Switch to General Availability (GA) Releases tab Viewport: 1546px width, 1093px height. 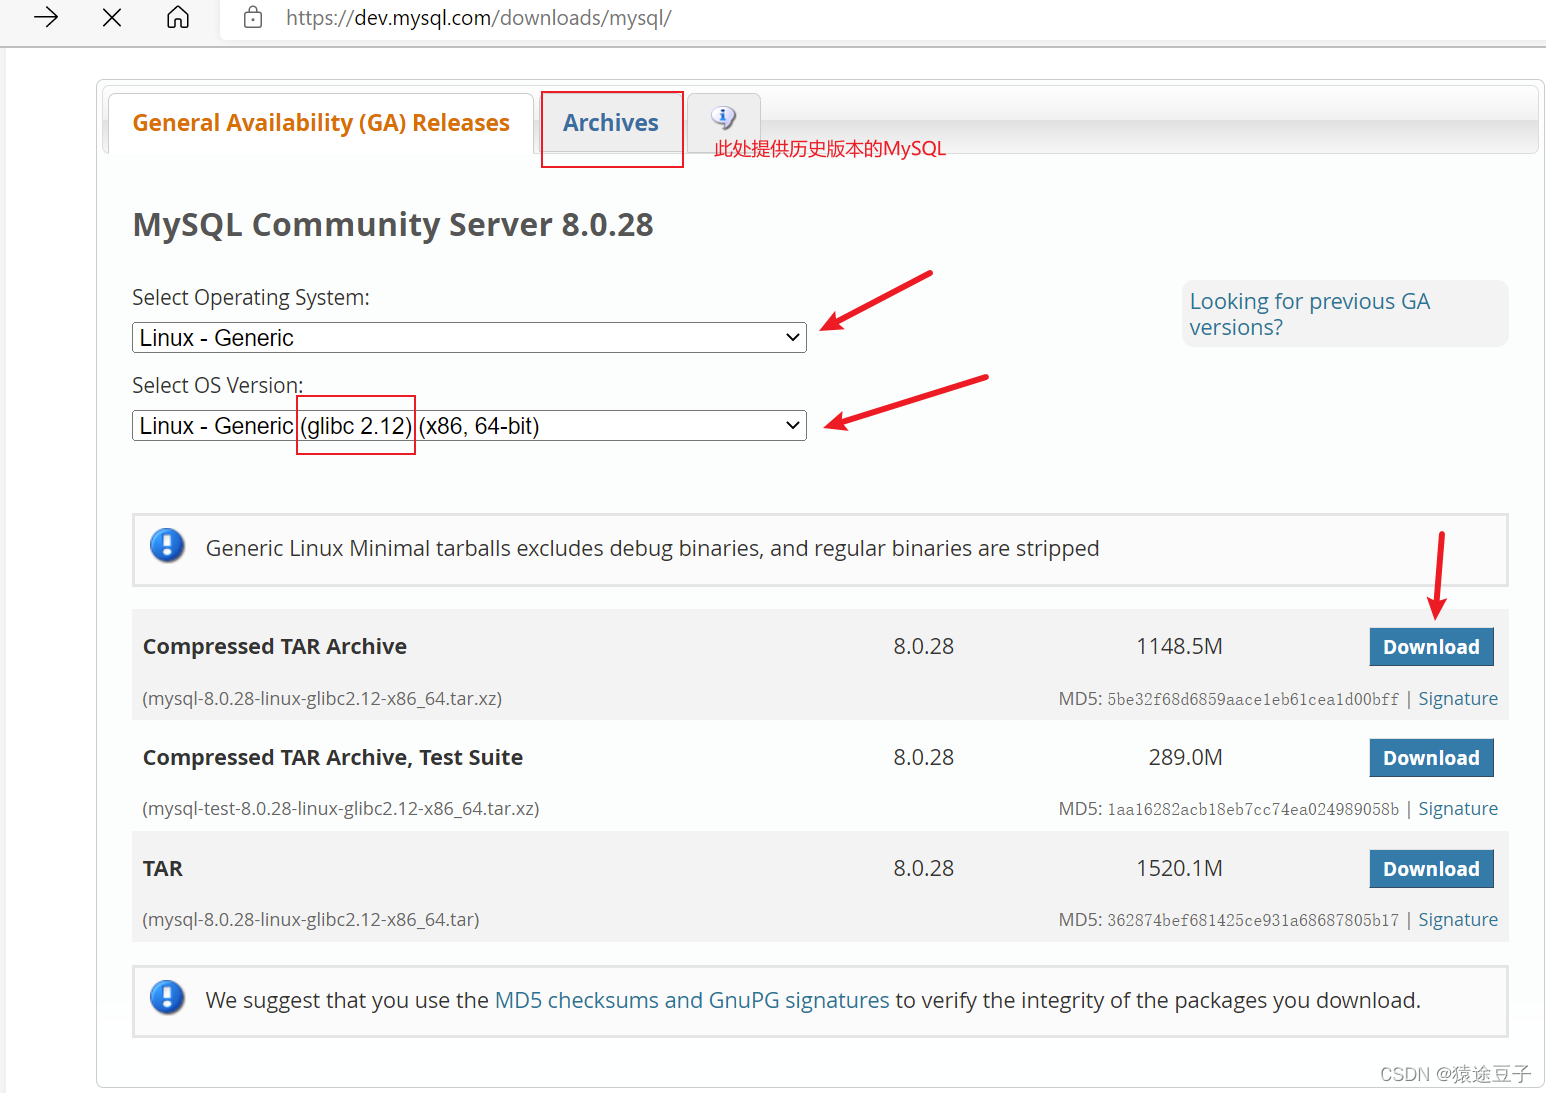point(321,123)
